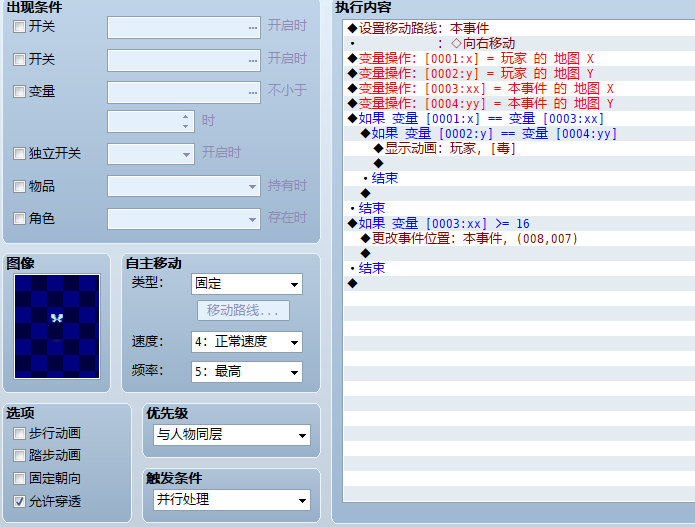
Task: Toggle the 踏步动画 option
Action: click(19, 456)
